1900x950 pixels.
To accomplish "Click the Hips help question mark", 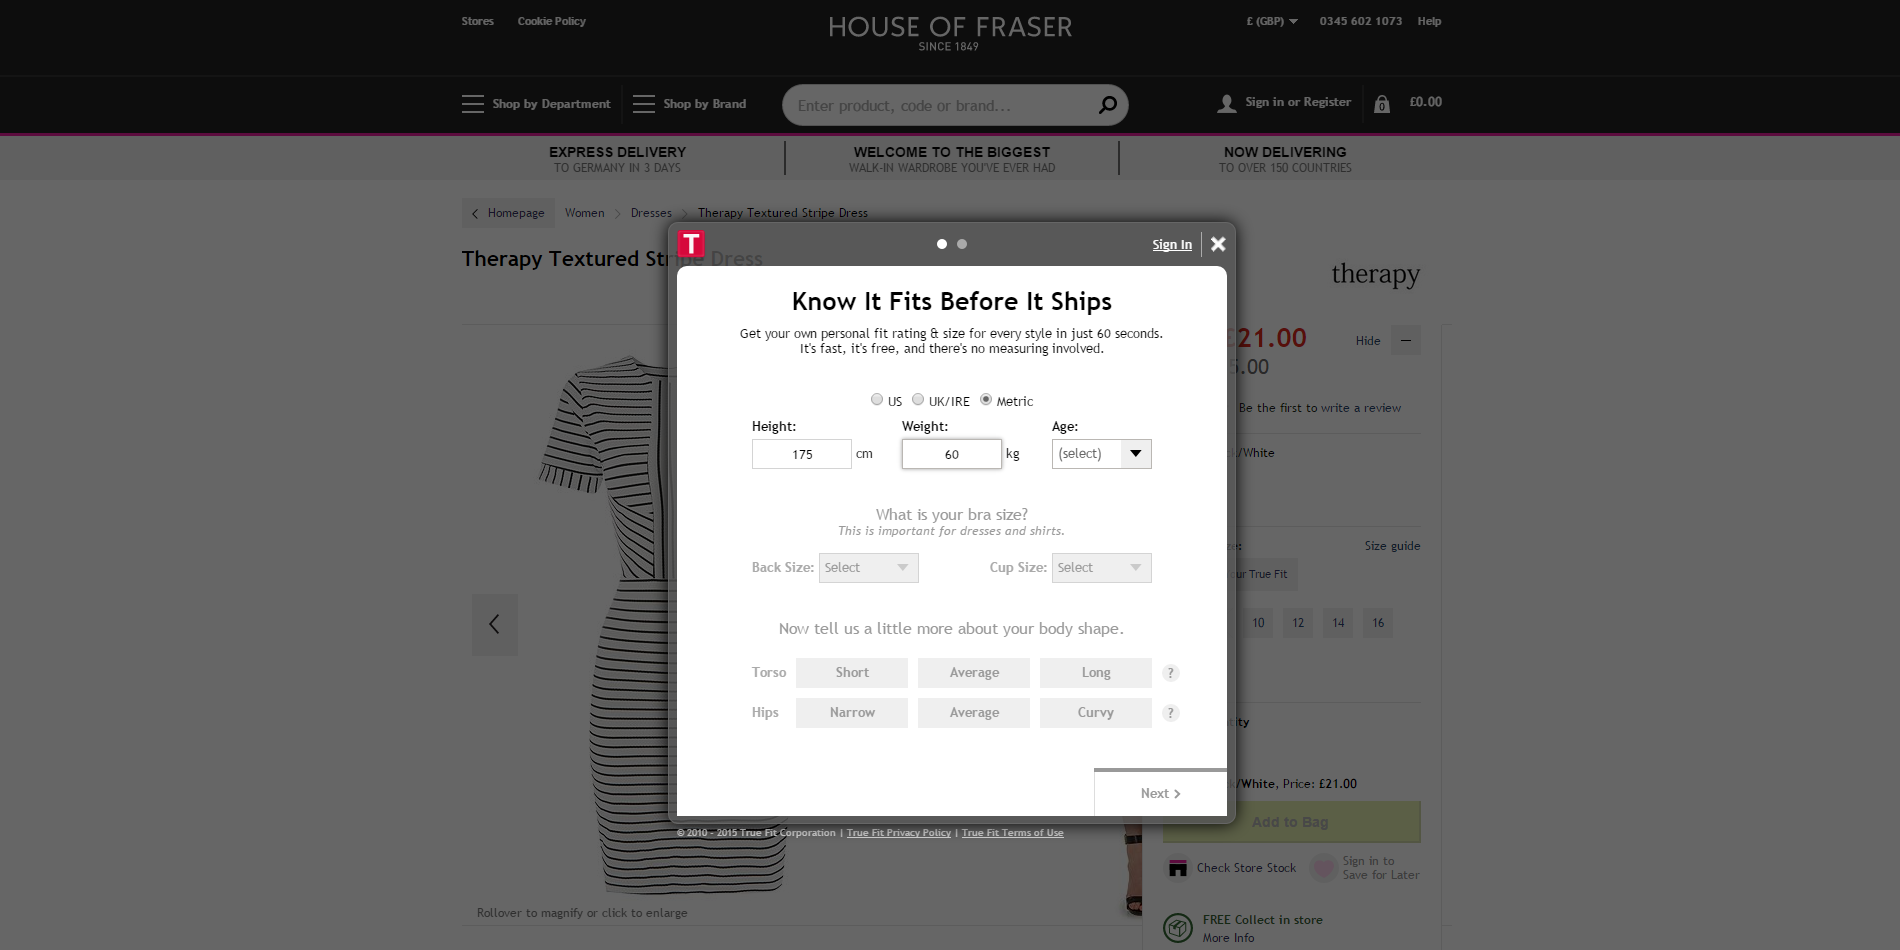I will point(1171,713).
